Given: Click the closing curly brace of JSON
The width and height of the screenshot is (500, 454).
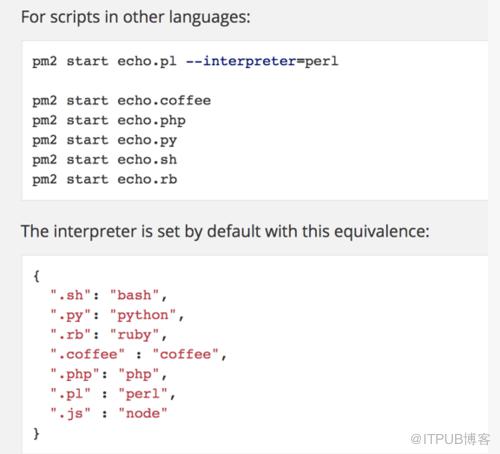Looking at the screenshot, I should tap(36, 434).
